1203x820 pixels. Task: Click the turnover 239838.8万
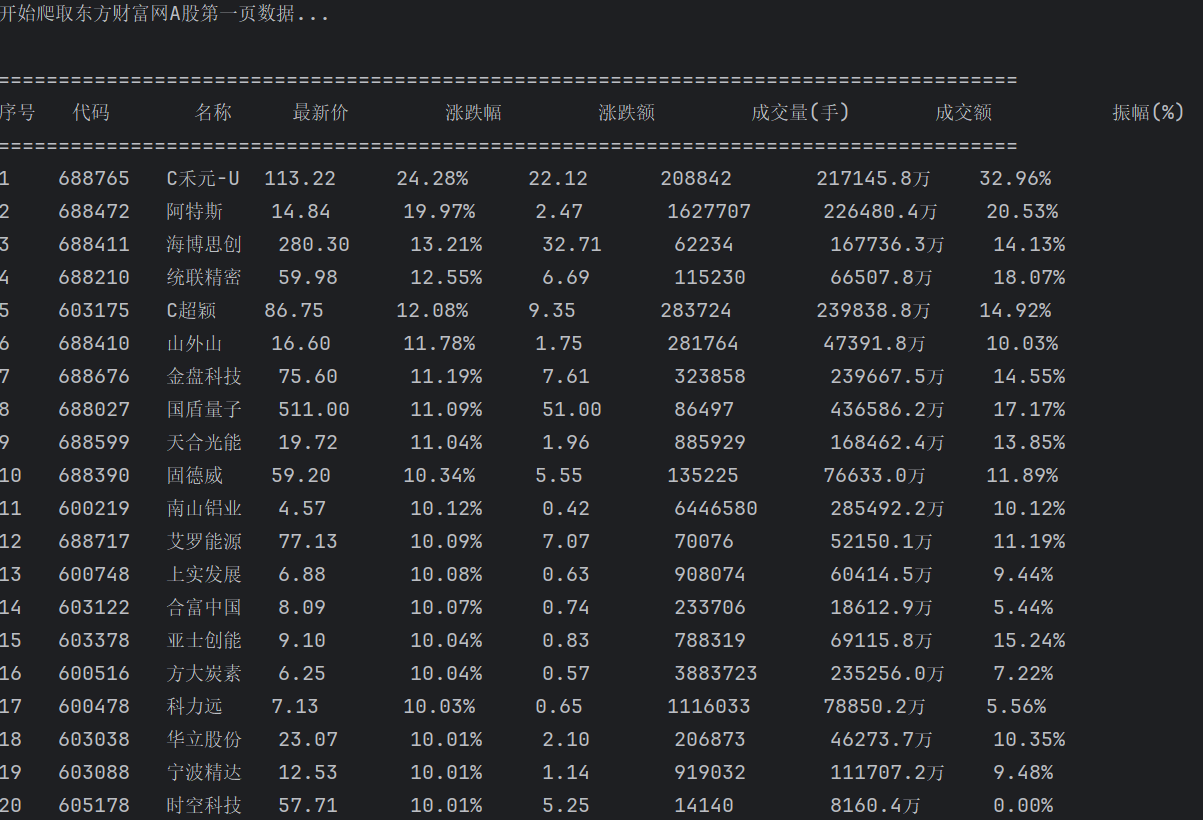coord(873,311)
